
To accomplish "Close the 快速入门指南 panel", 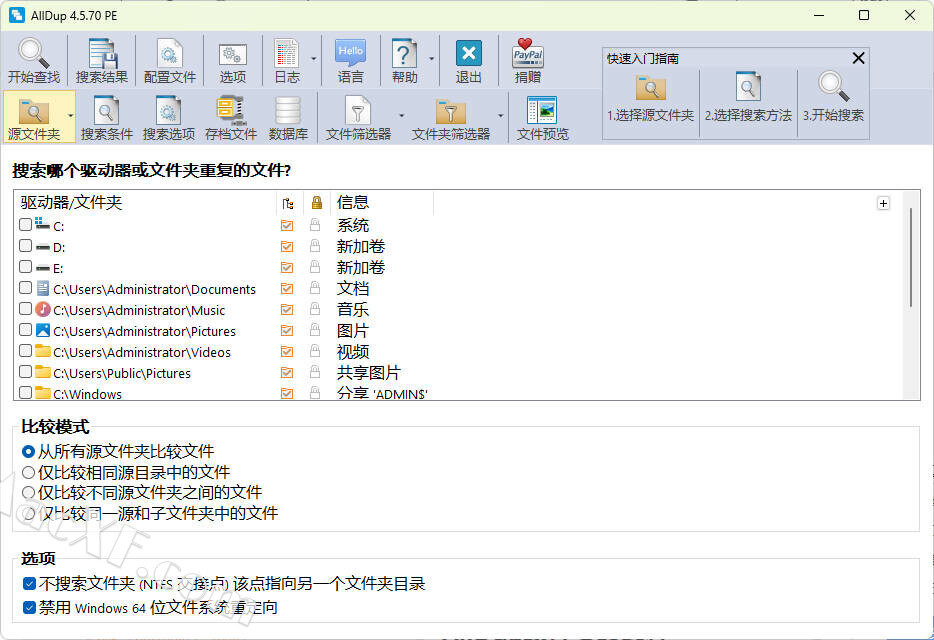I will (858, 58).
